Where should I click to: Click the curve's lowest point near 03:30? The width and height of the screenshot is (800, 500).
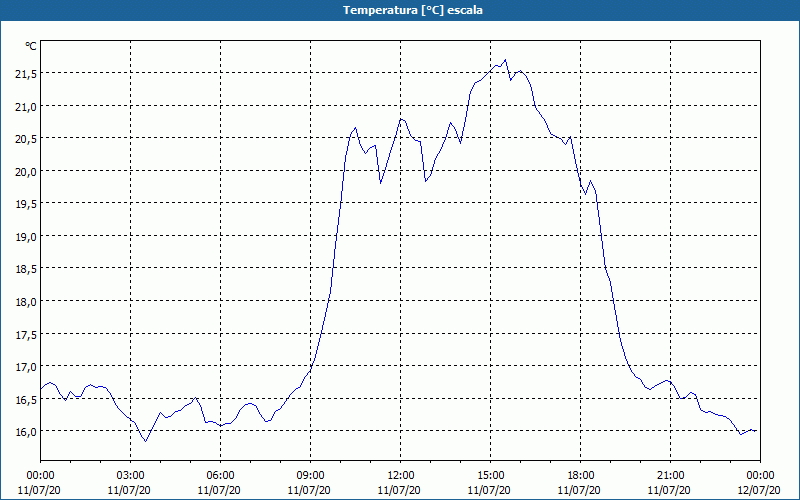(x=146, y=441)
